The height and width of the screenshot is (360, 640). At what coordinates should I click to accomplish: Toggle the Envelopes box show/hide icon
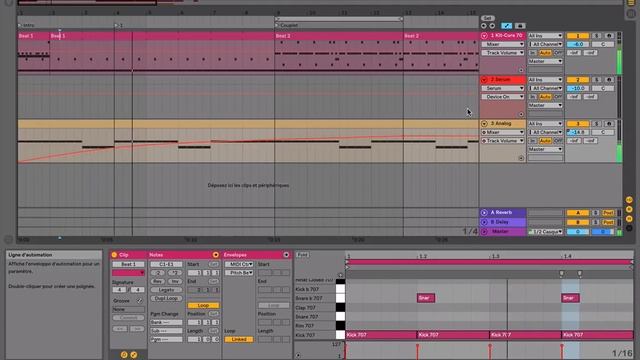287,255
